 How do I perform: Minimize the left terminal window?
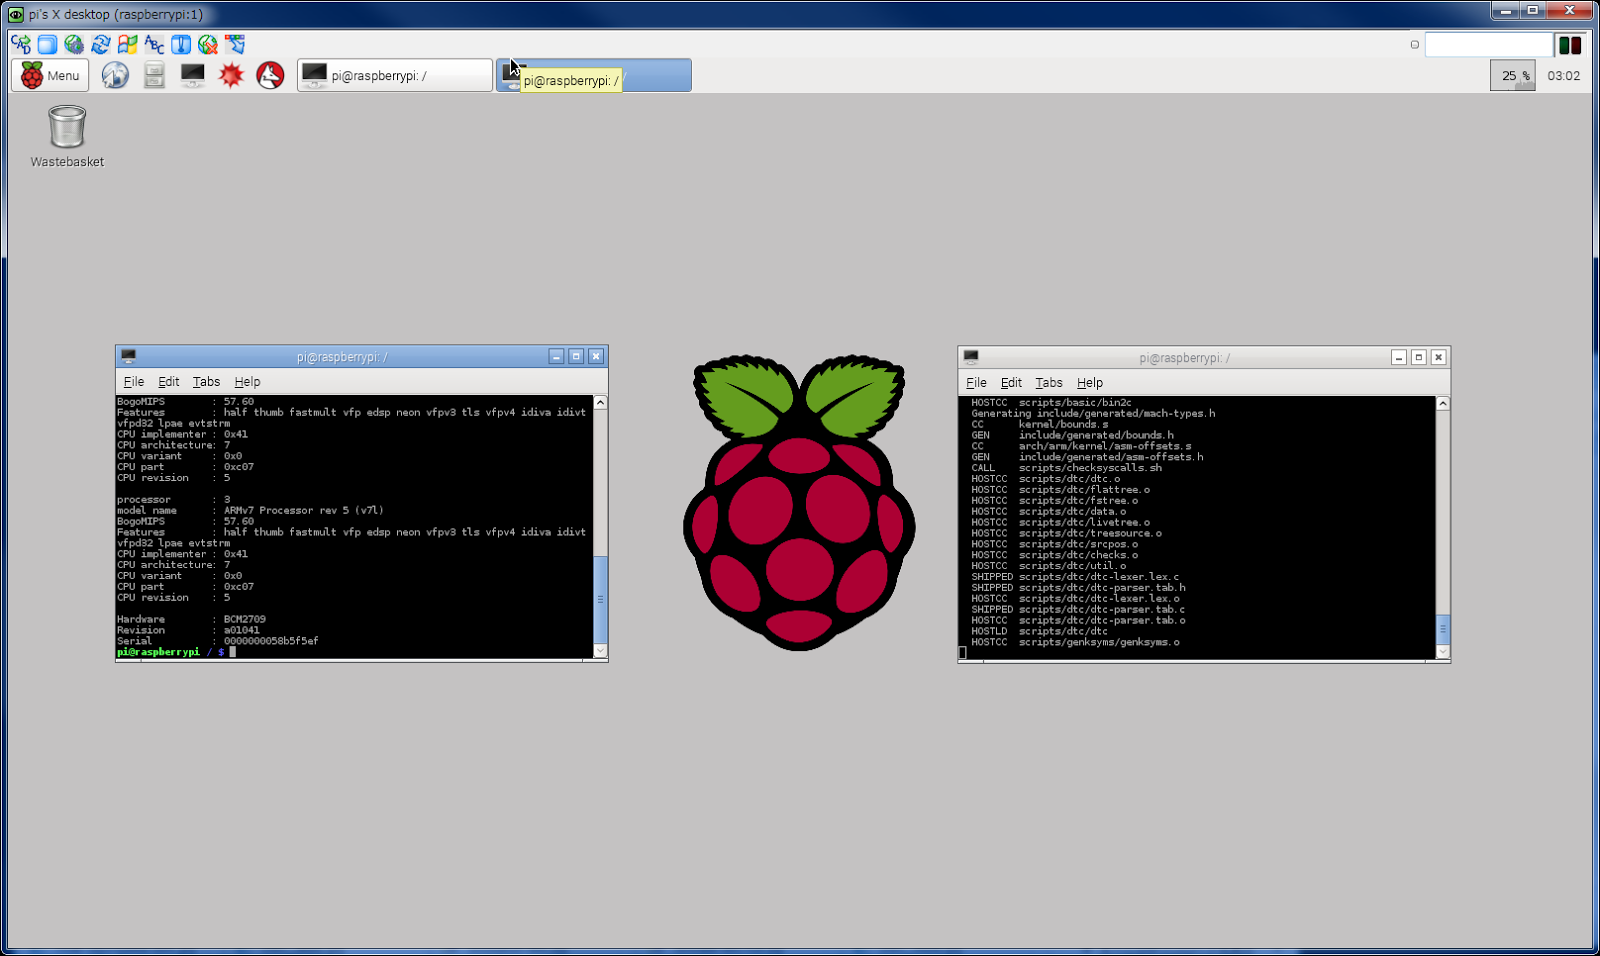pos(557,356)
